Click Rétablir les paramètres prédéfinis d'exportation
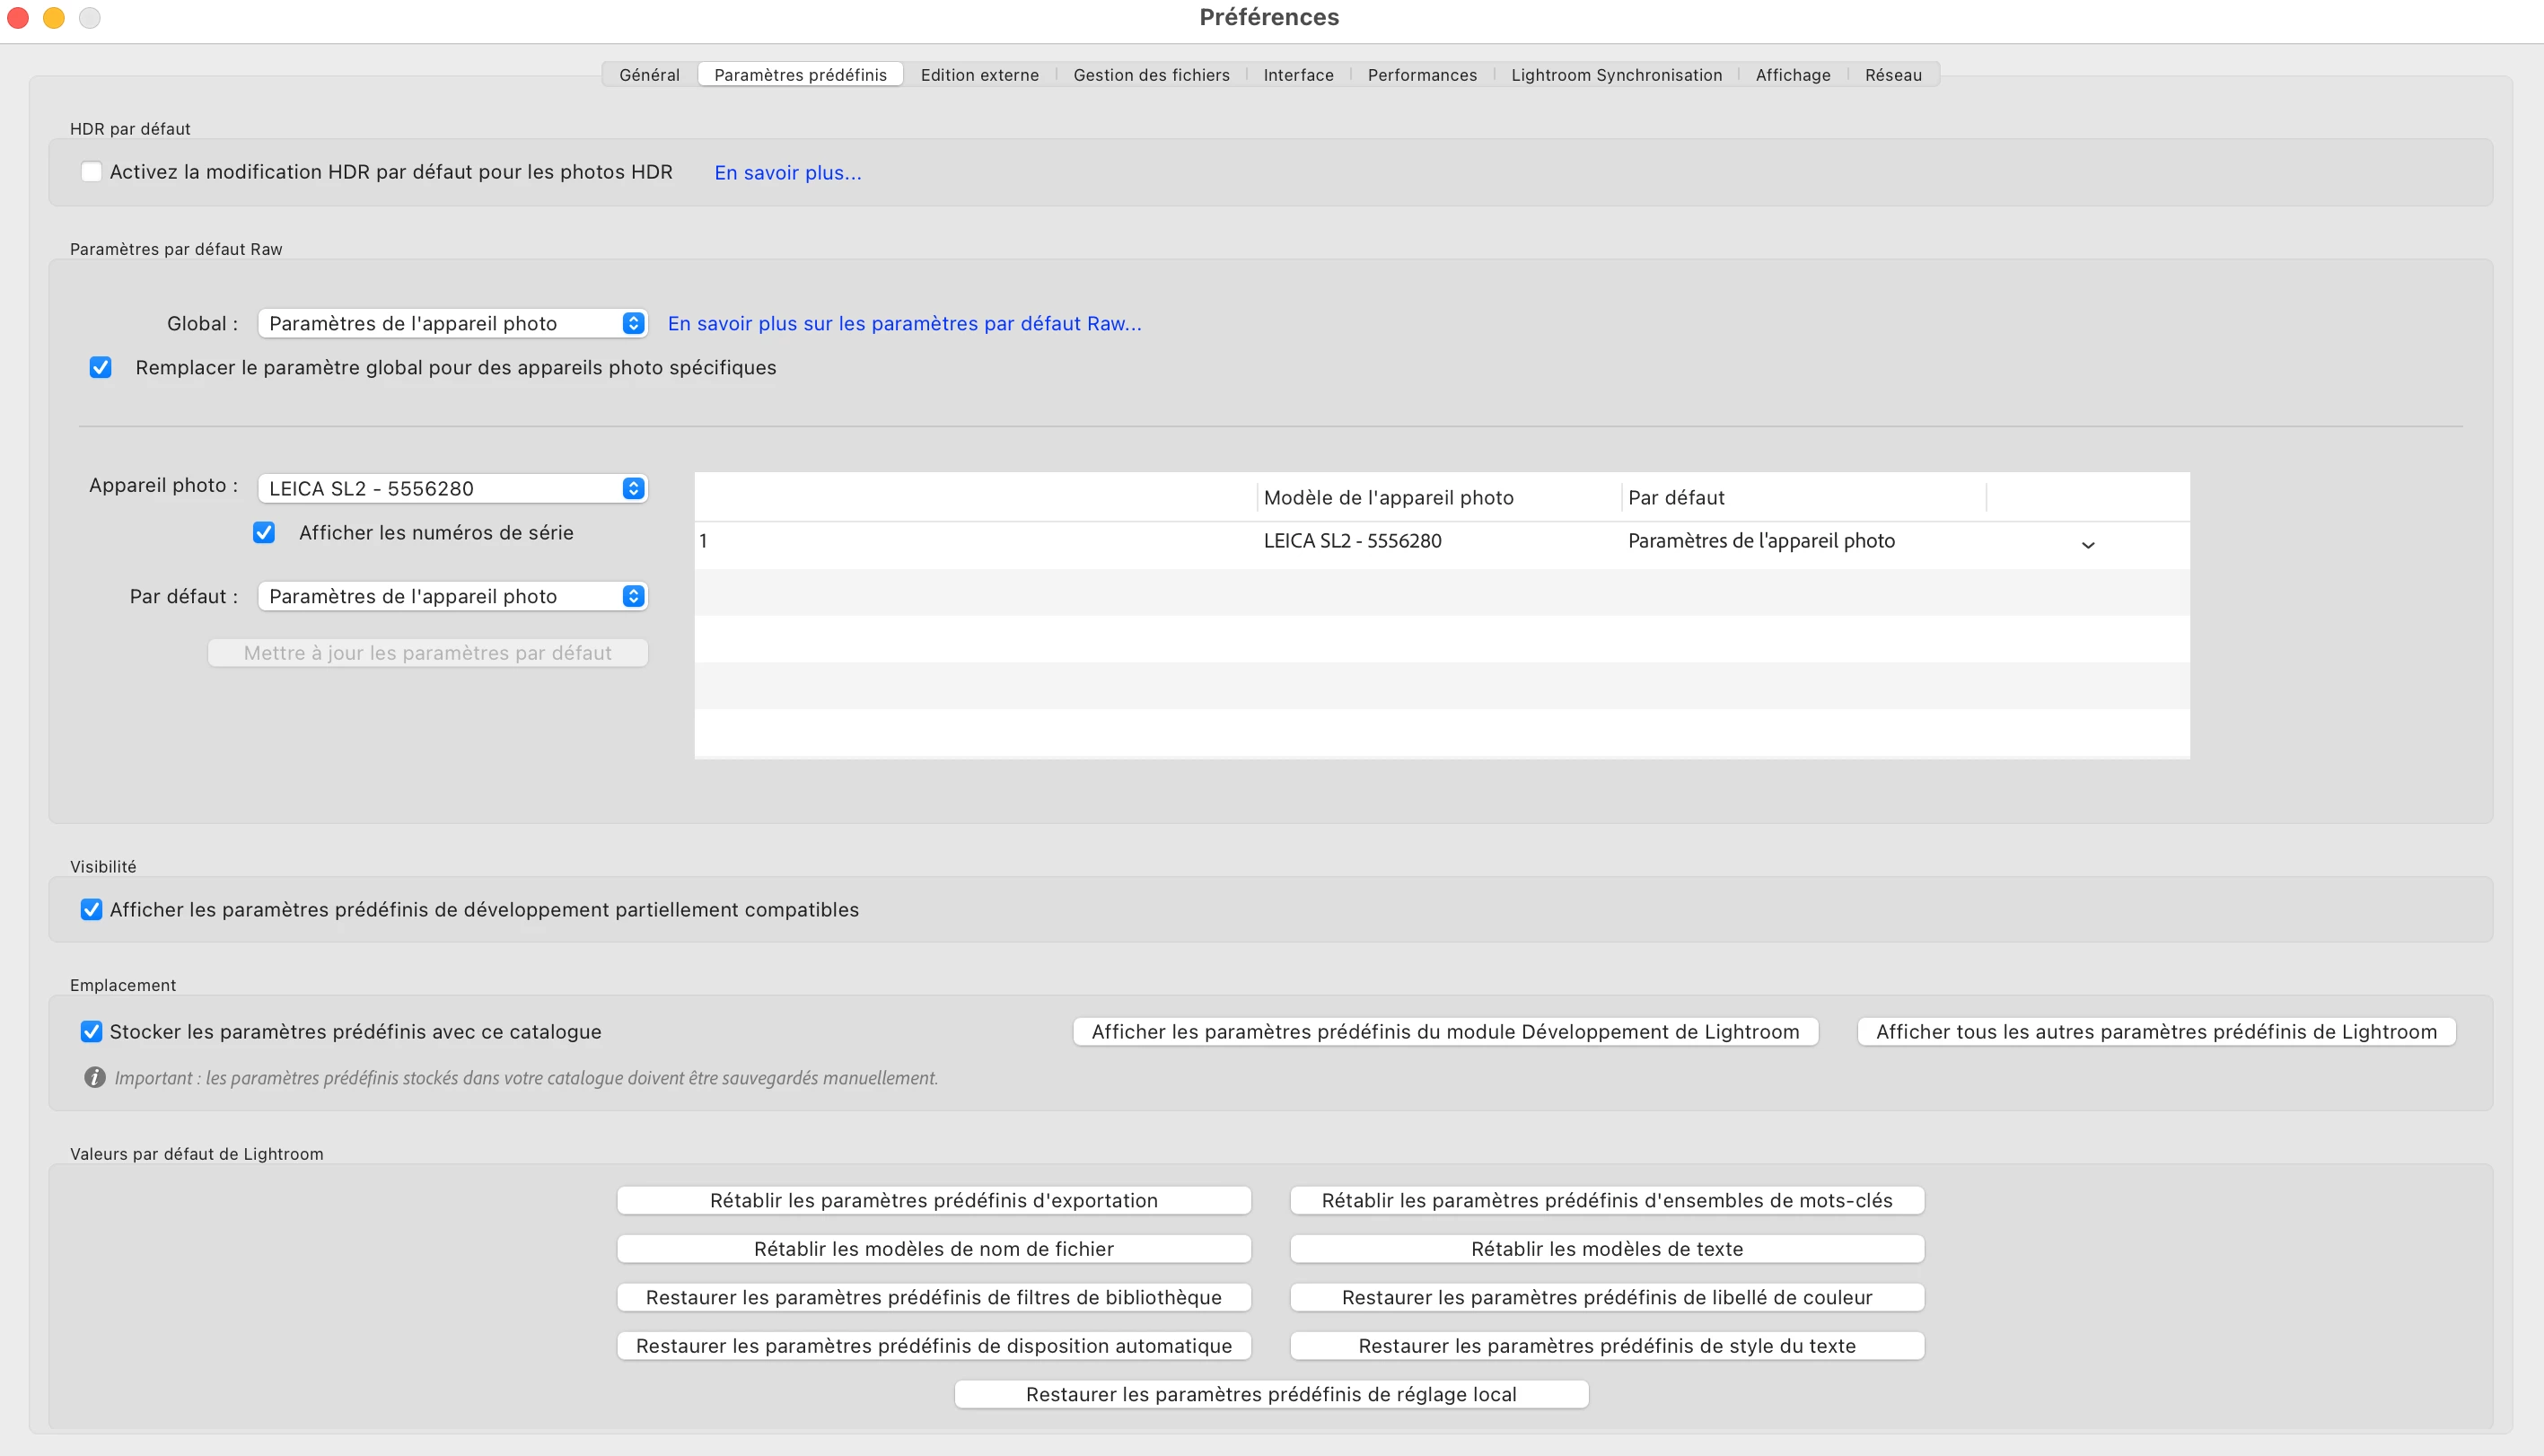The width and height of the screenshot is (2544, 1456). tap(933, 1200)
